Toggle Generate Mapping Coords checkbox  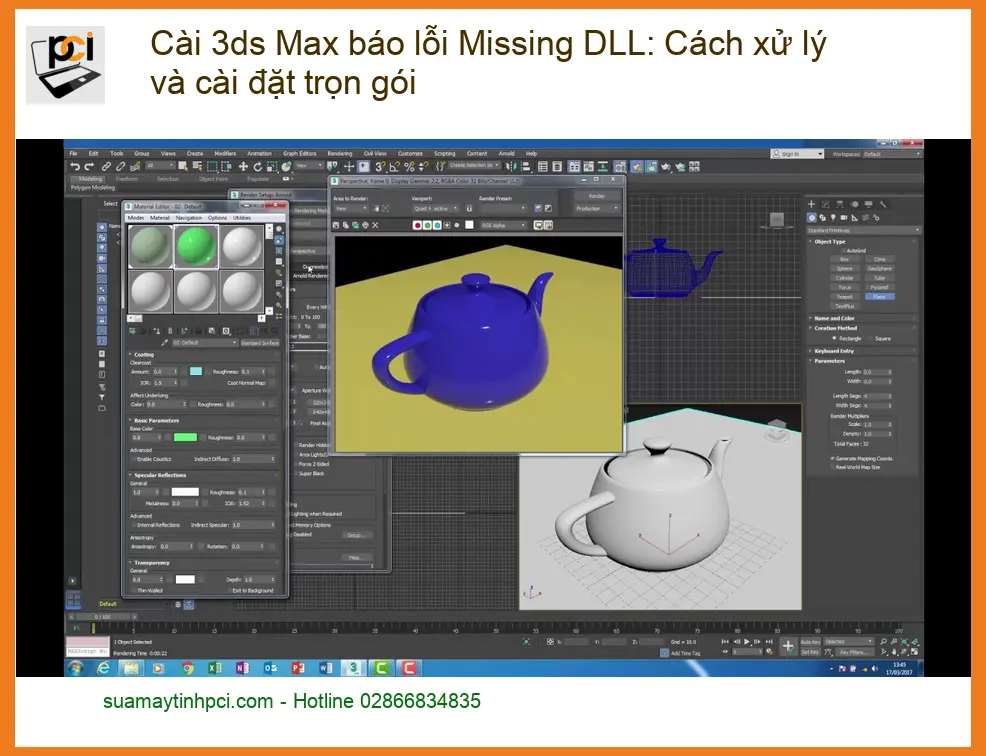(x=833, y=459)
